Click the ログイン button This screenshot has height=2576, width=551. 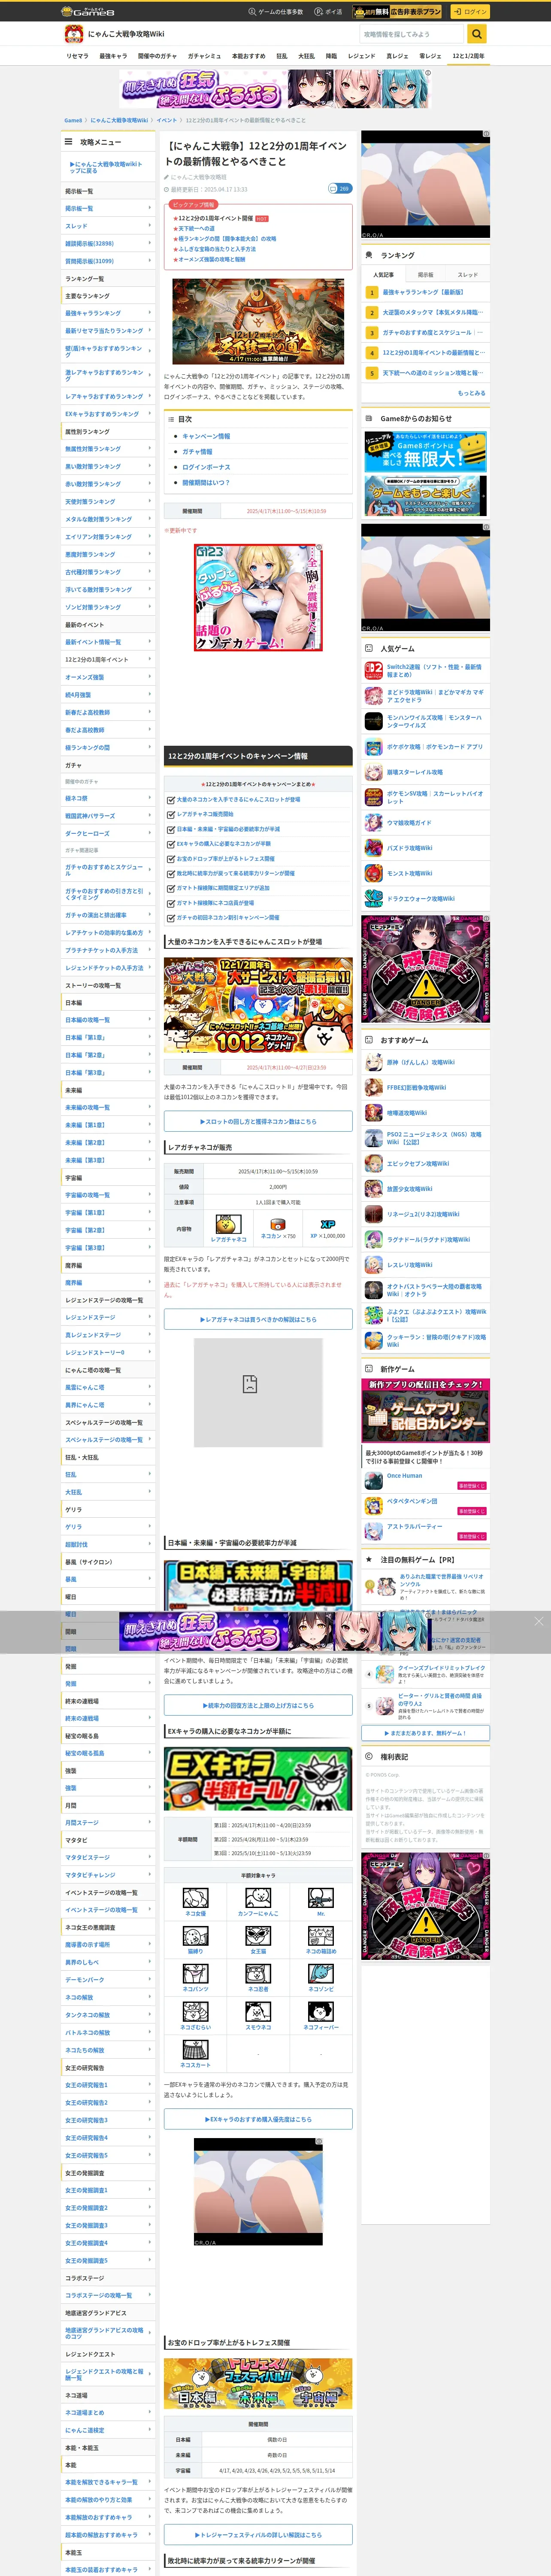coord(470,12)
